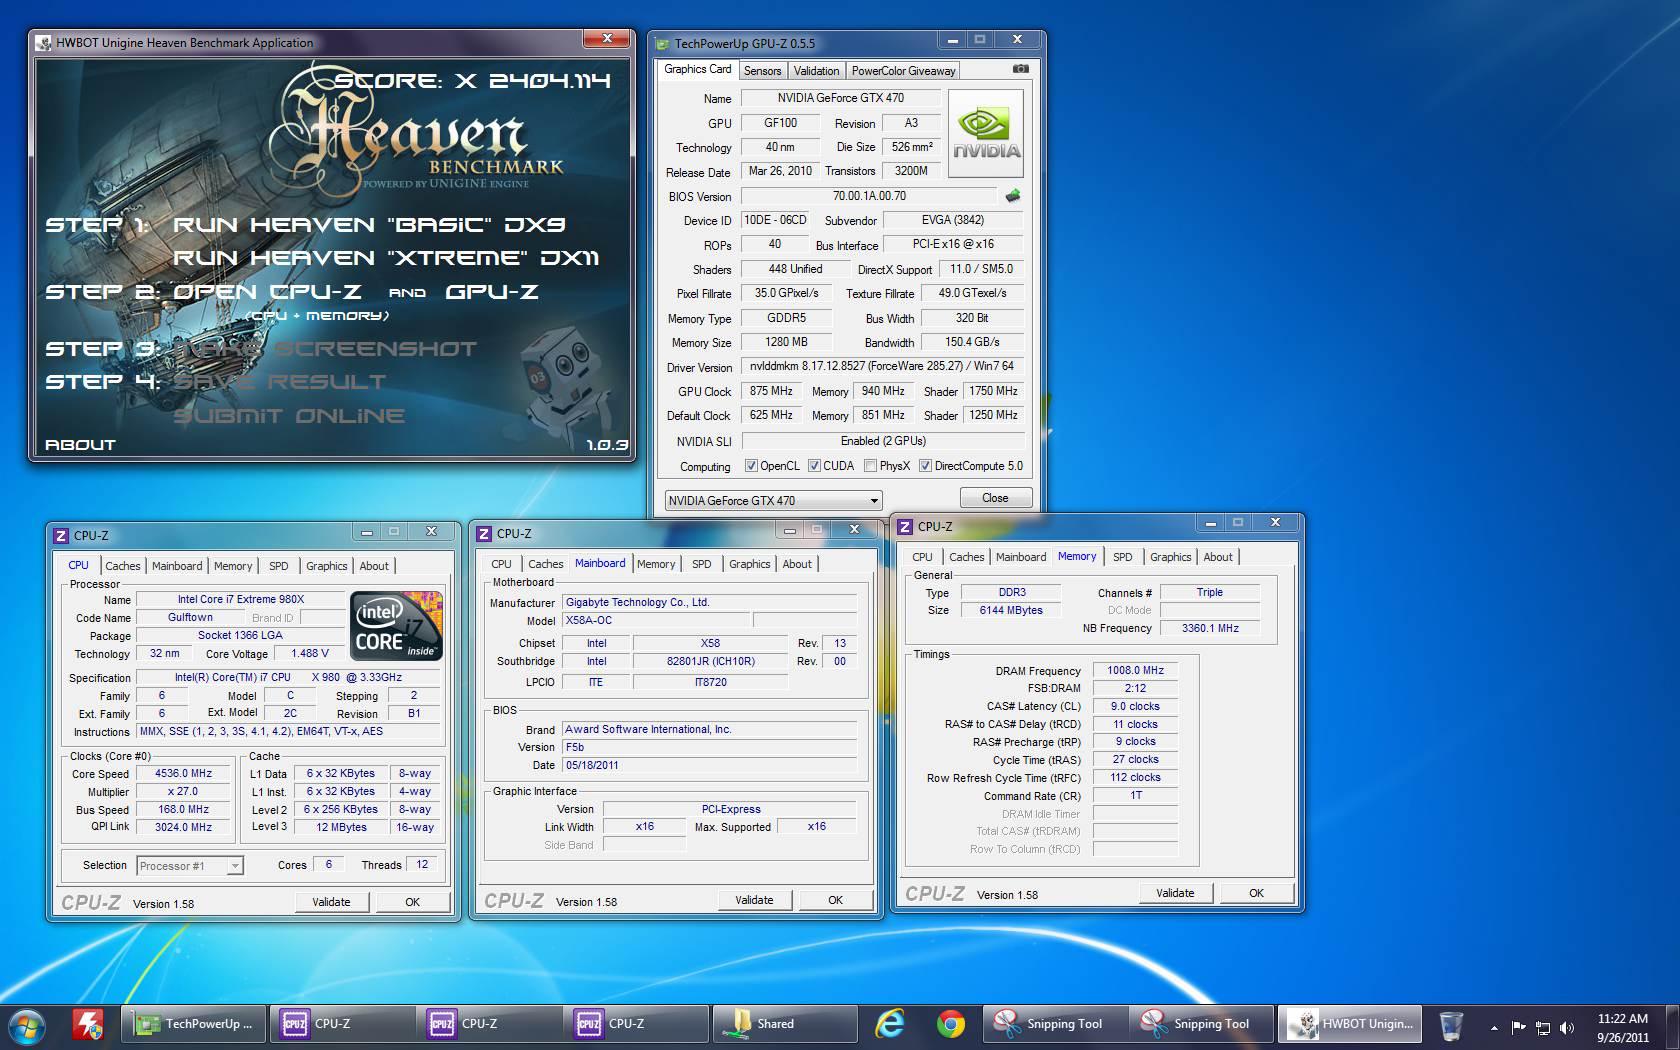
Task: Click the HWBOT window title icon
Action: point(44,42)
